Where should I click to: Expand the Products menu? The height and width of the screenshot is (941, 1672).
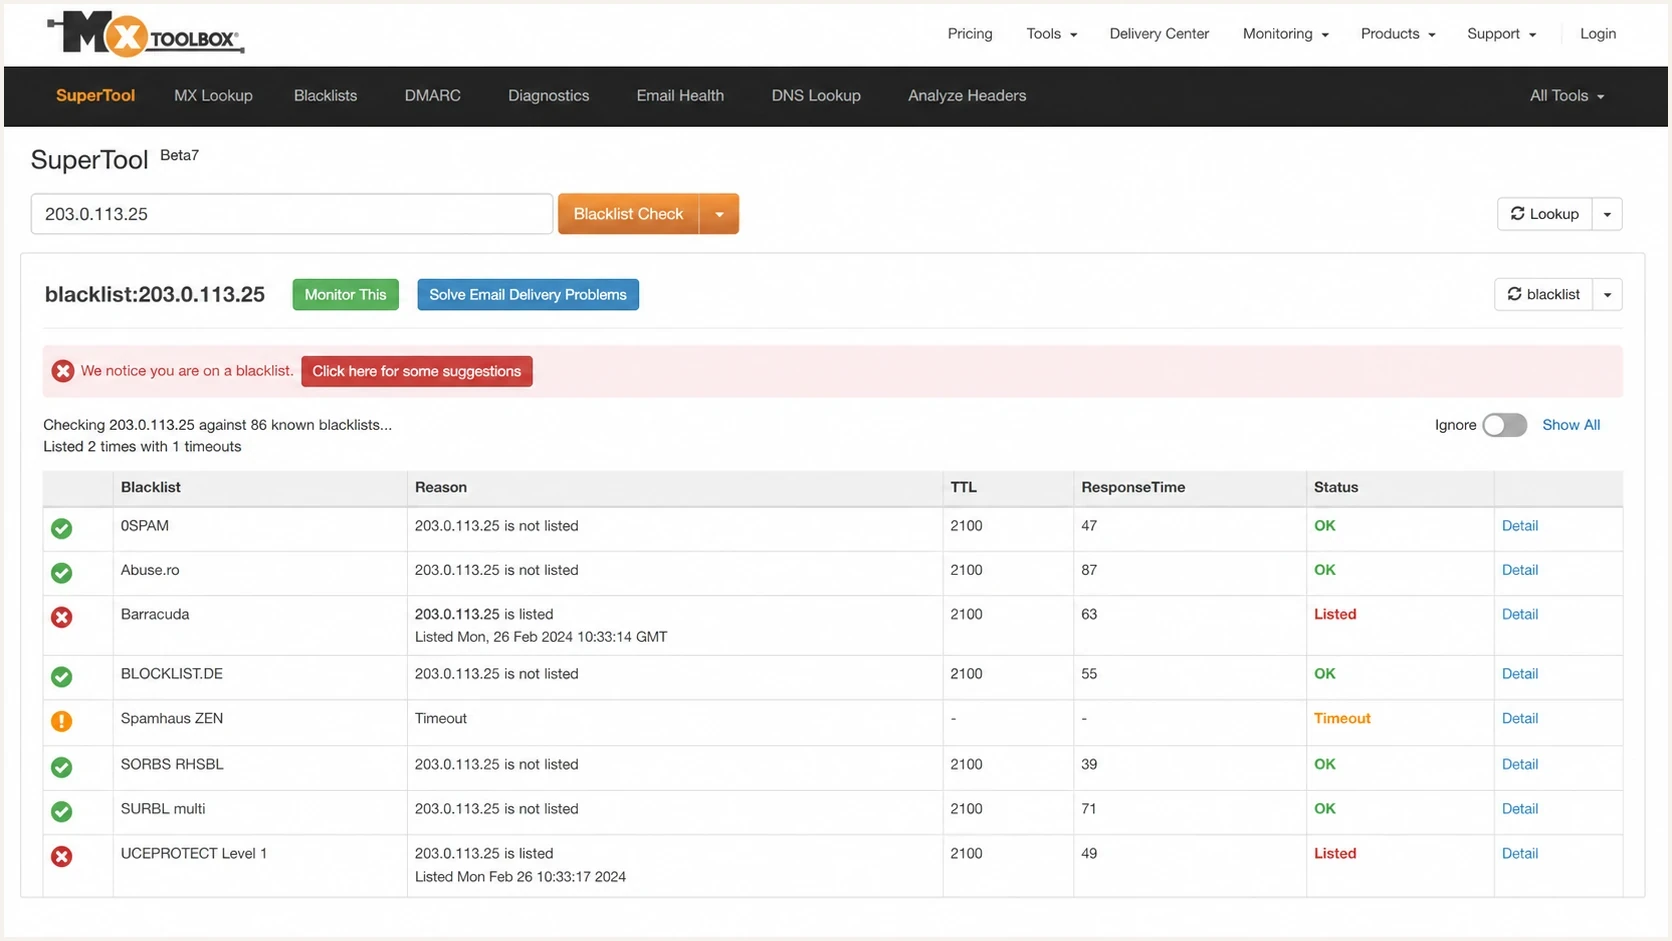tap(1397, 34)
